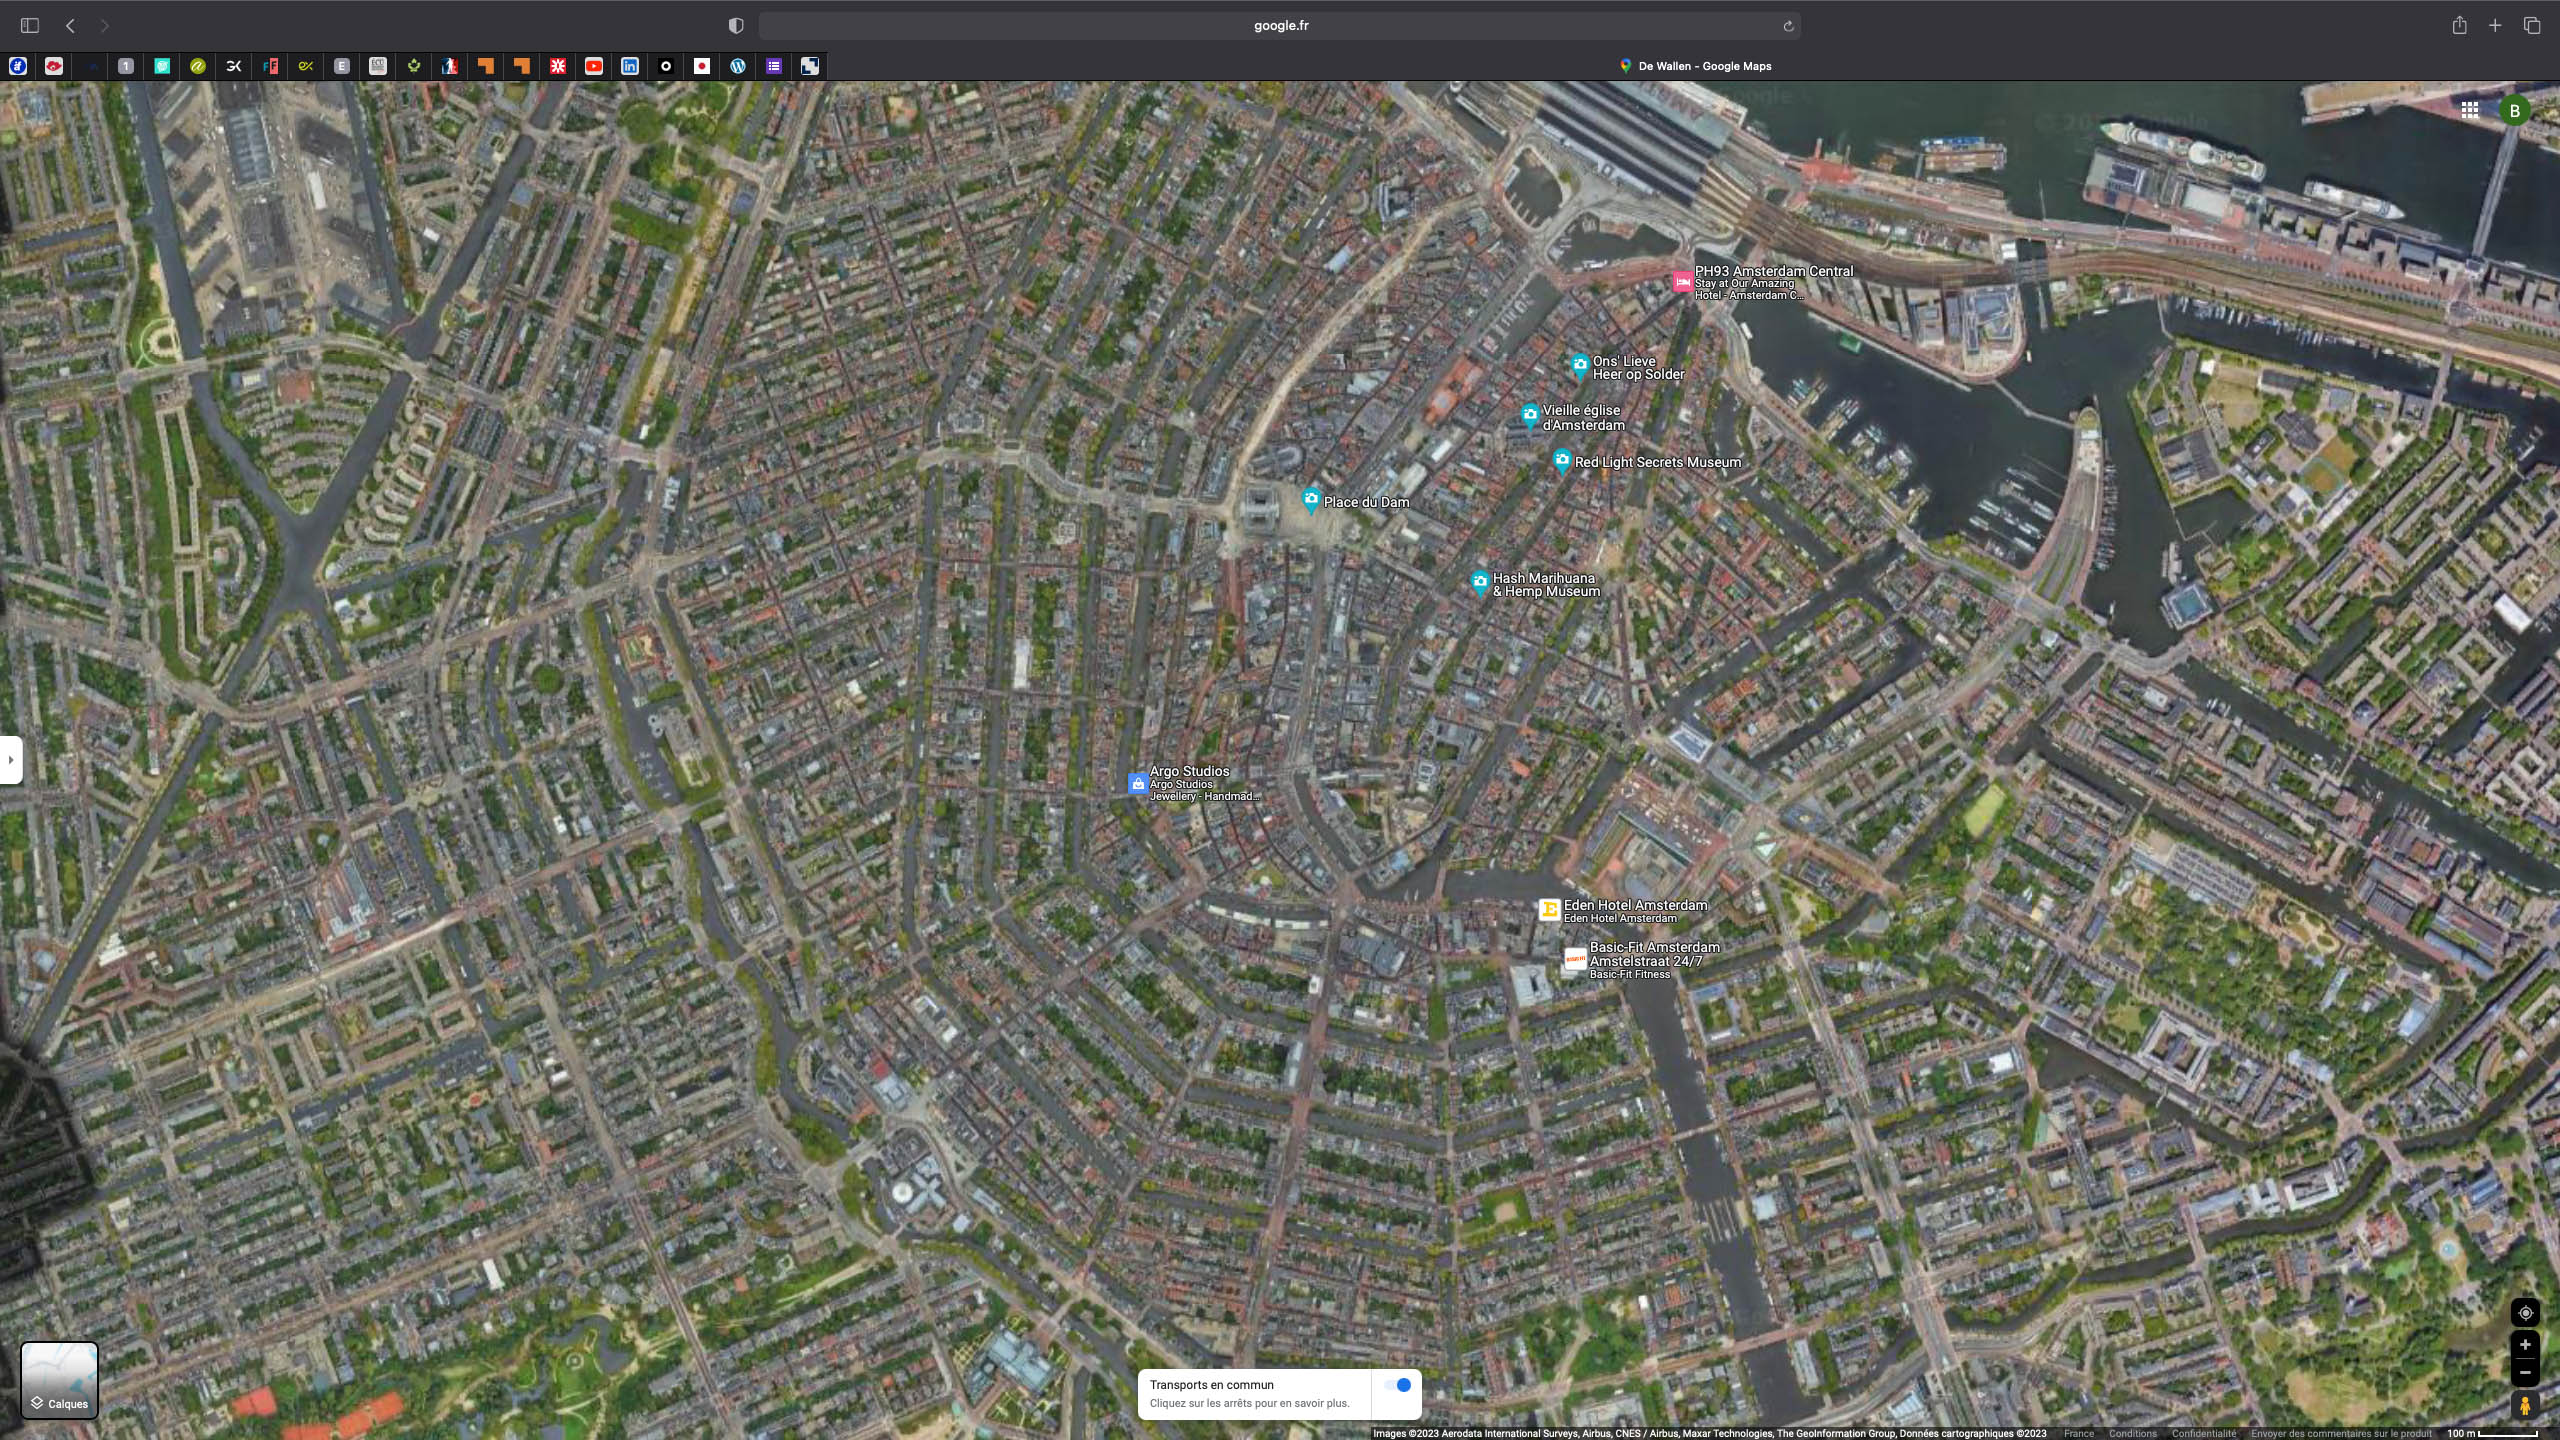The height and width of the screenshot is (1440, 2560).
Task: Click Envoyer des commentaires sur le produit
Action: point(2341,1433)
